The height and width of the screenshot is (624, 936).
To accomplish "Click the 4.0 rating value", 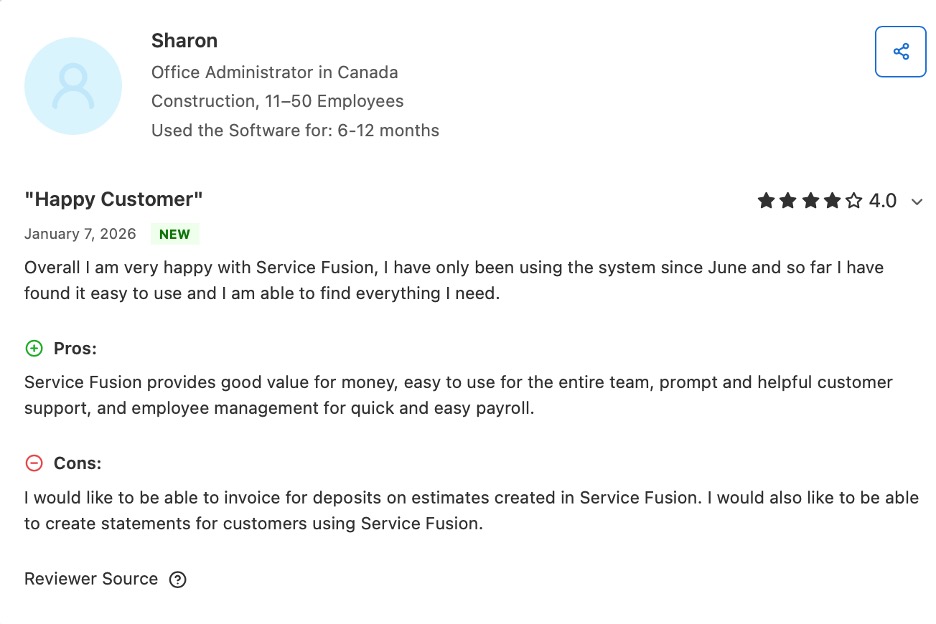I will [x=882, y=200].
